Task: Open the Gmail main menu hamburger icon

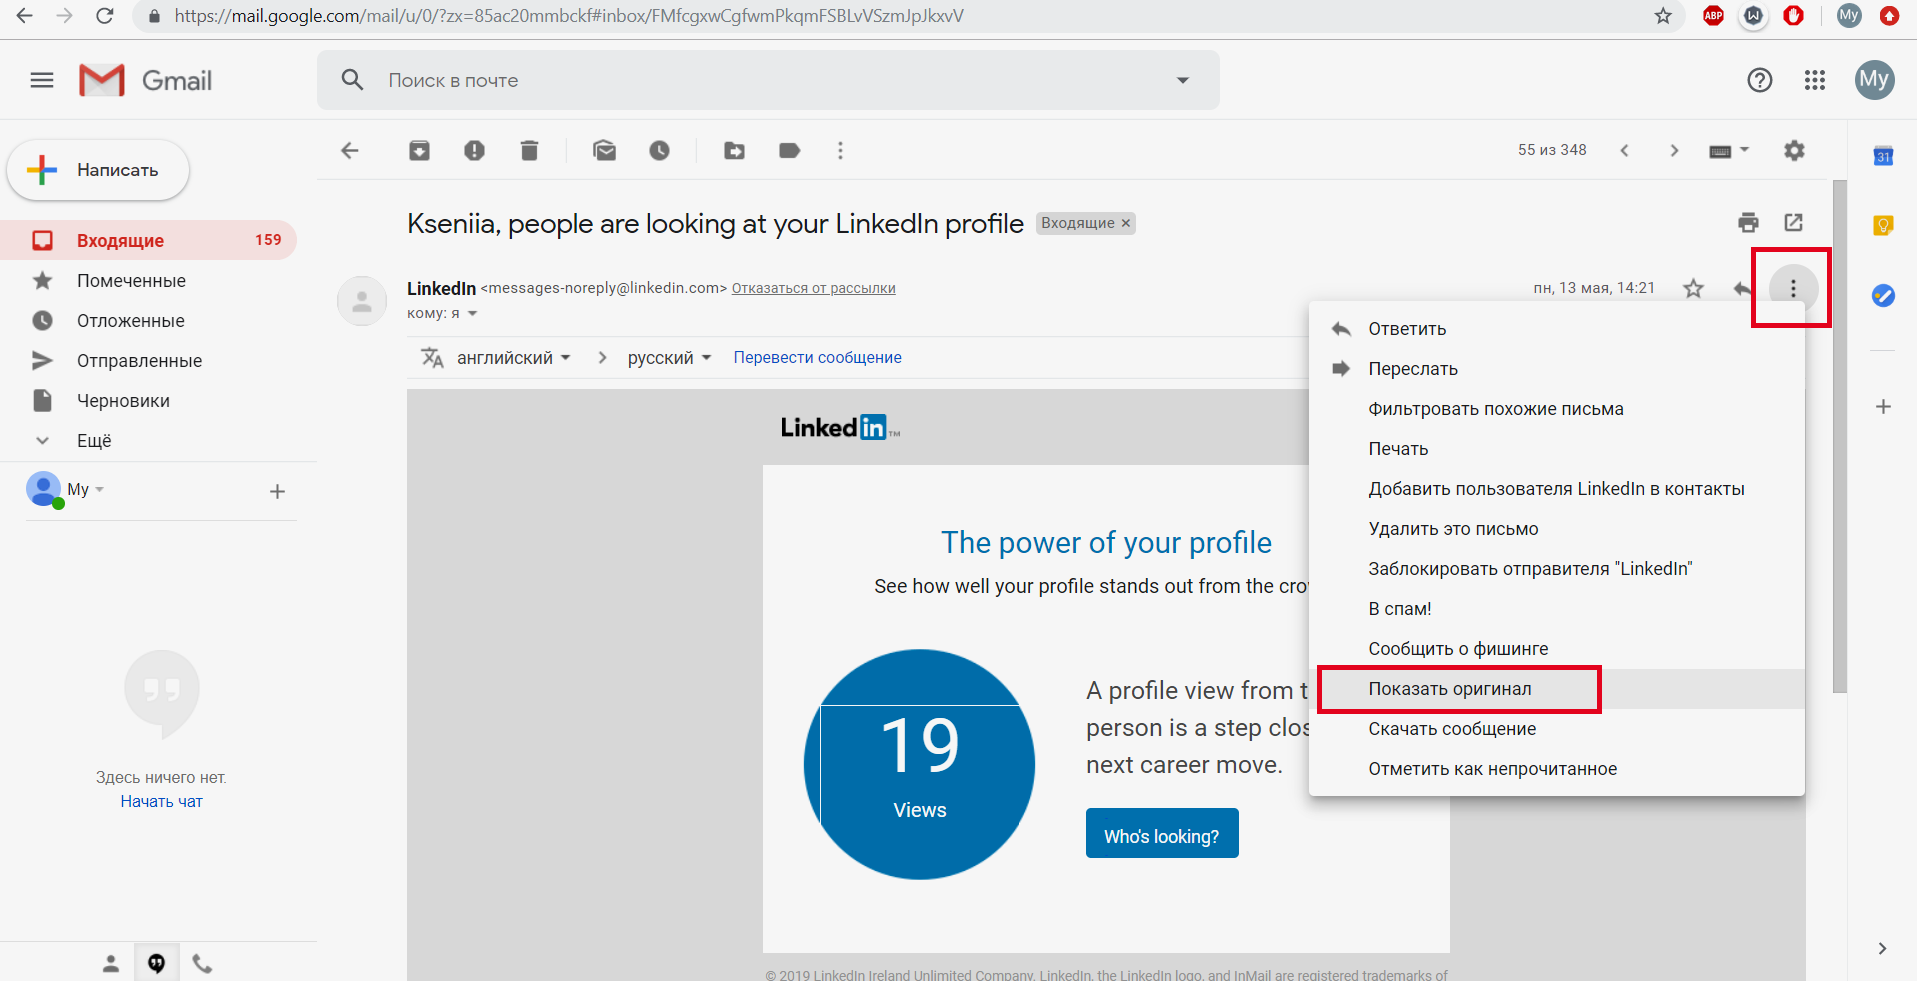Action: (x=42, y=80)
